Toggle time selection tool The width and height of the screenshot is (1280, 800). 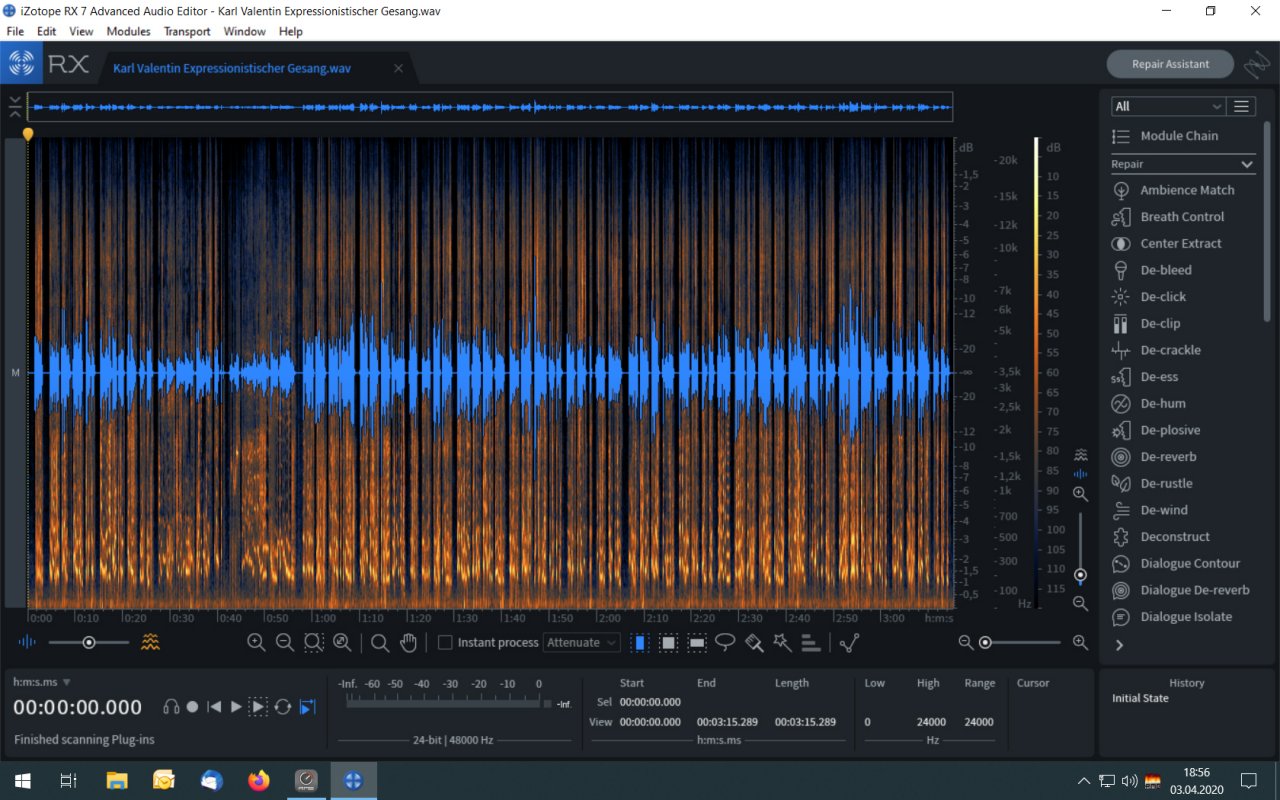click(x=639, y=643)
